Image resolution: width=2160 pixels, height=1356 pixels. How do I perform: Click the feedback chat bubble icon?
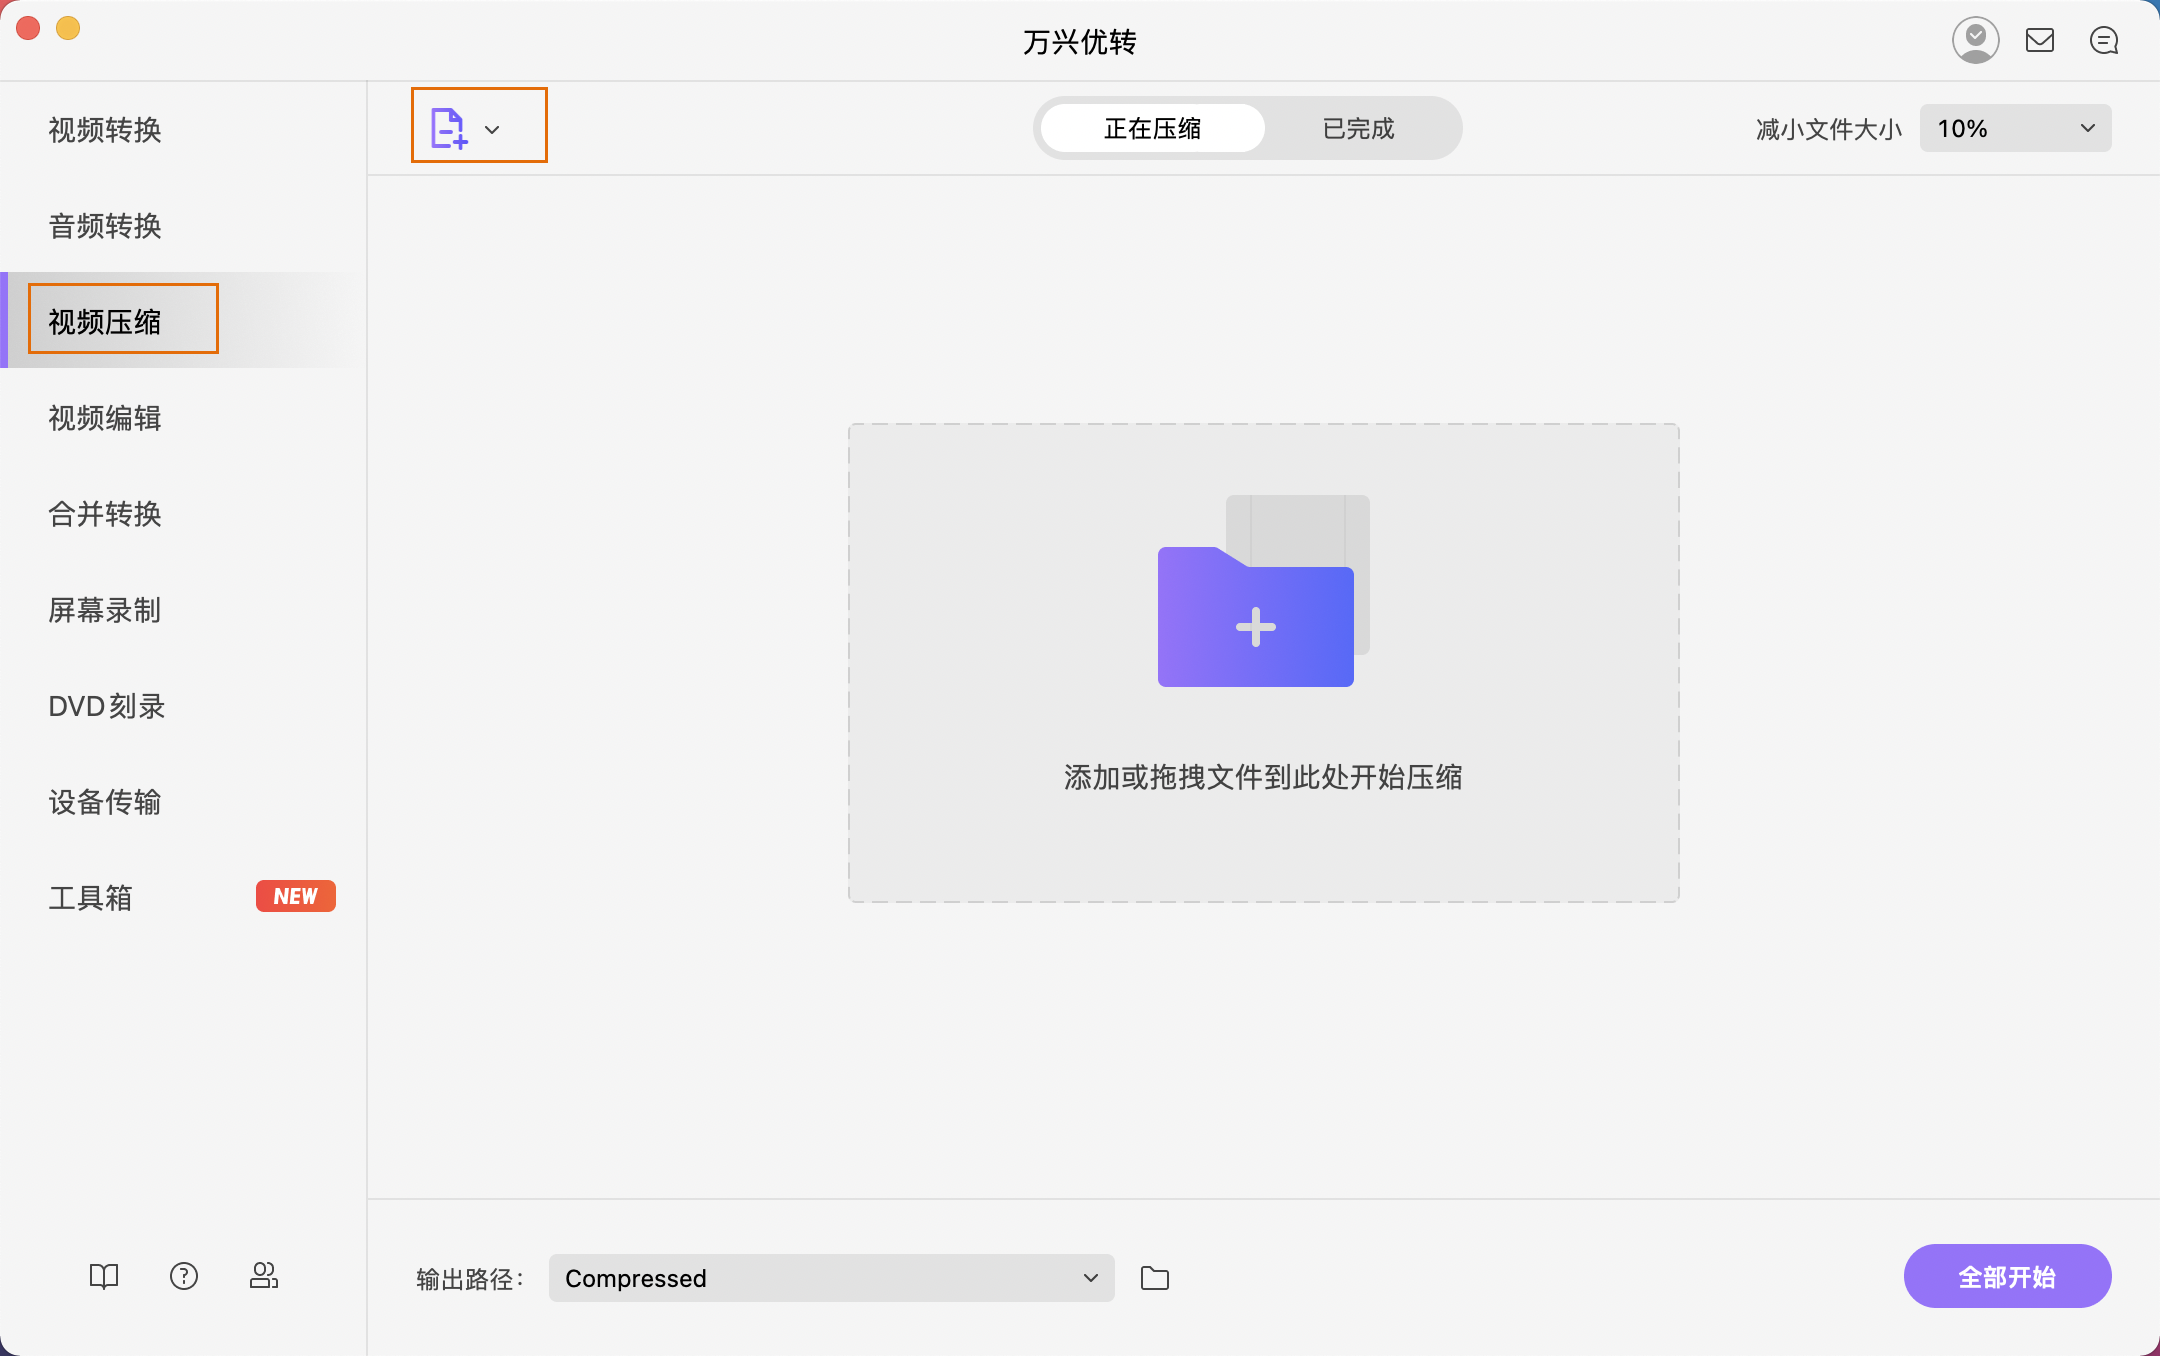tap(2105, 40)
